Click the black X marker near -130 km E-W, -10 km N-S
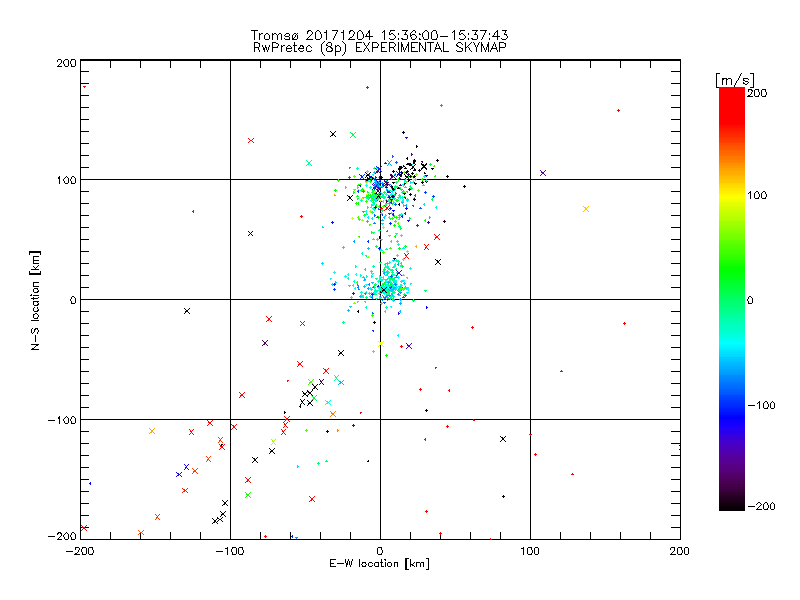800x600 pixels. (187, 311)
